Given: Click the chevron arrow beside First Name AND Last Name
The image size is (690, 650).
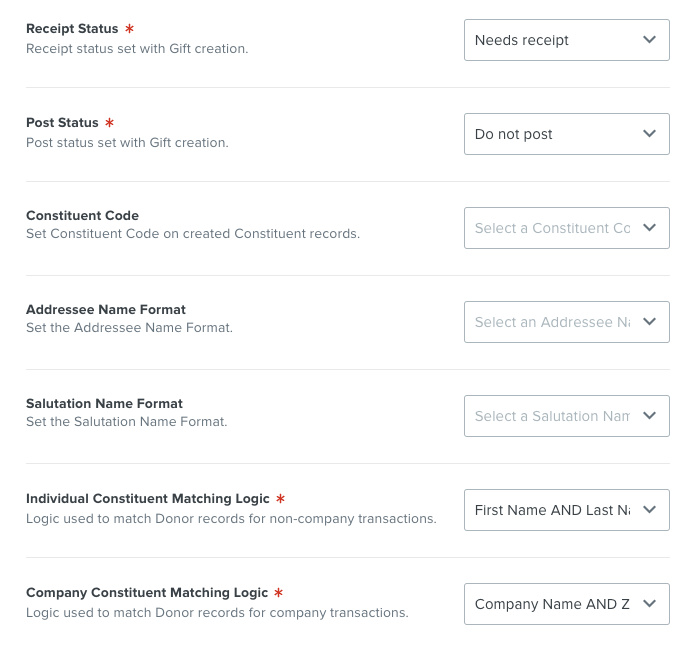Looking at the screenshot, I should 650,509.
